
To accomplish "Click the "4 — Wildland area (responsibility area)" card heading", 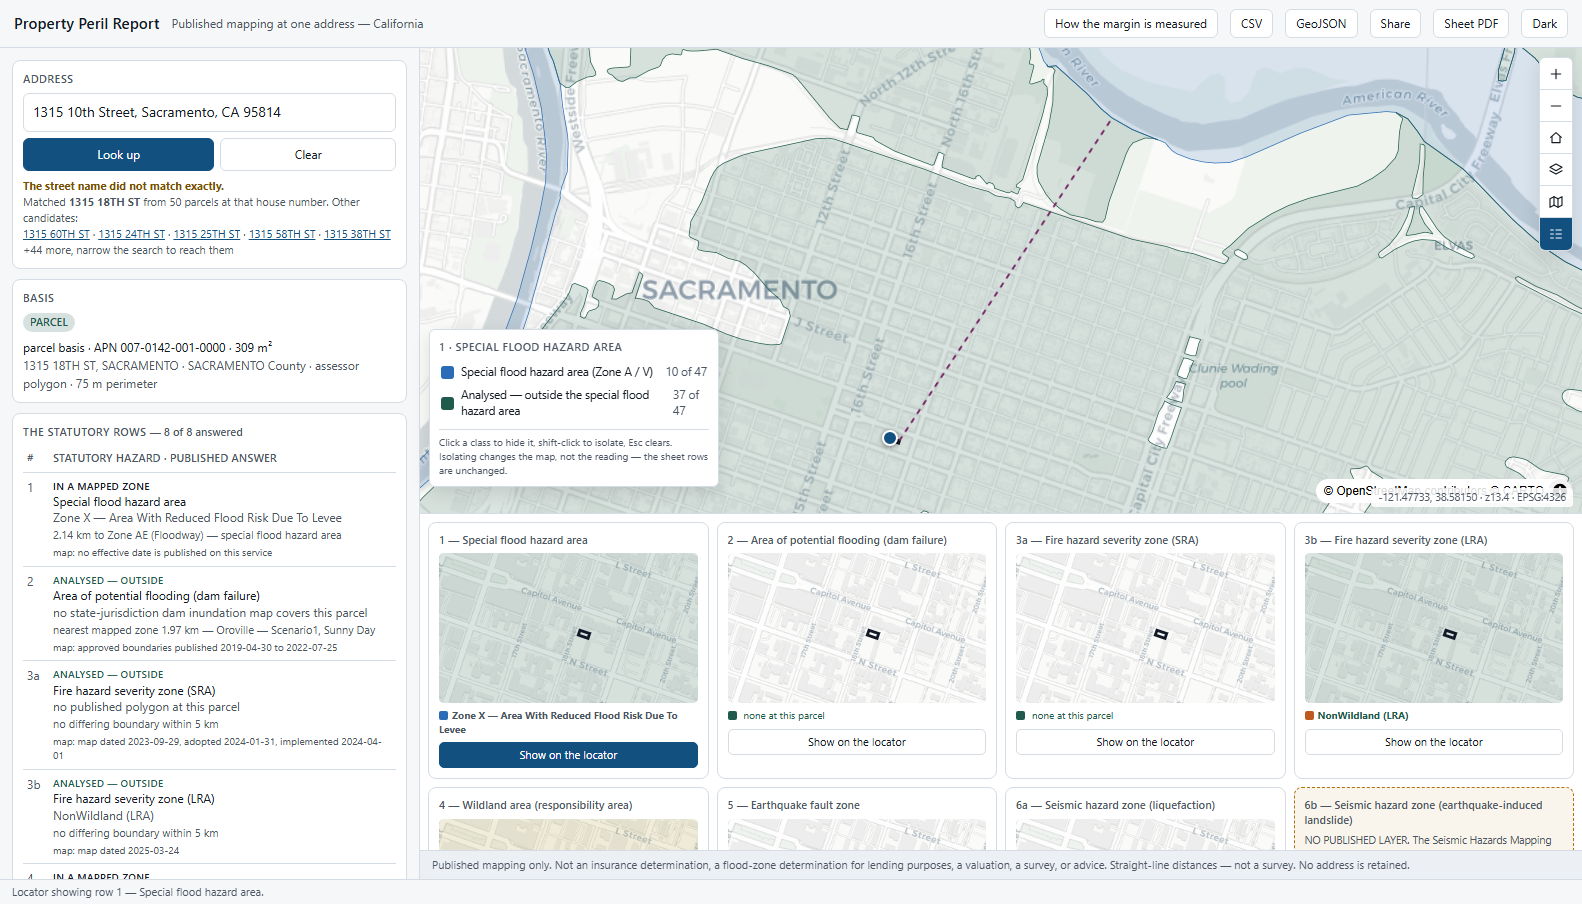I will (536, 805).
